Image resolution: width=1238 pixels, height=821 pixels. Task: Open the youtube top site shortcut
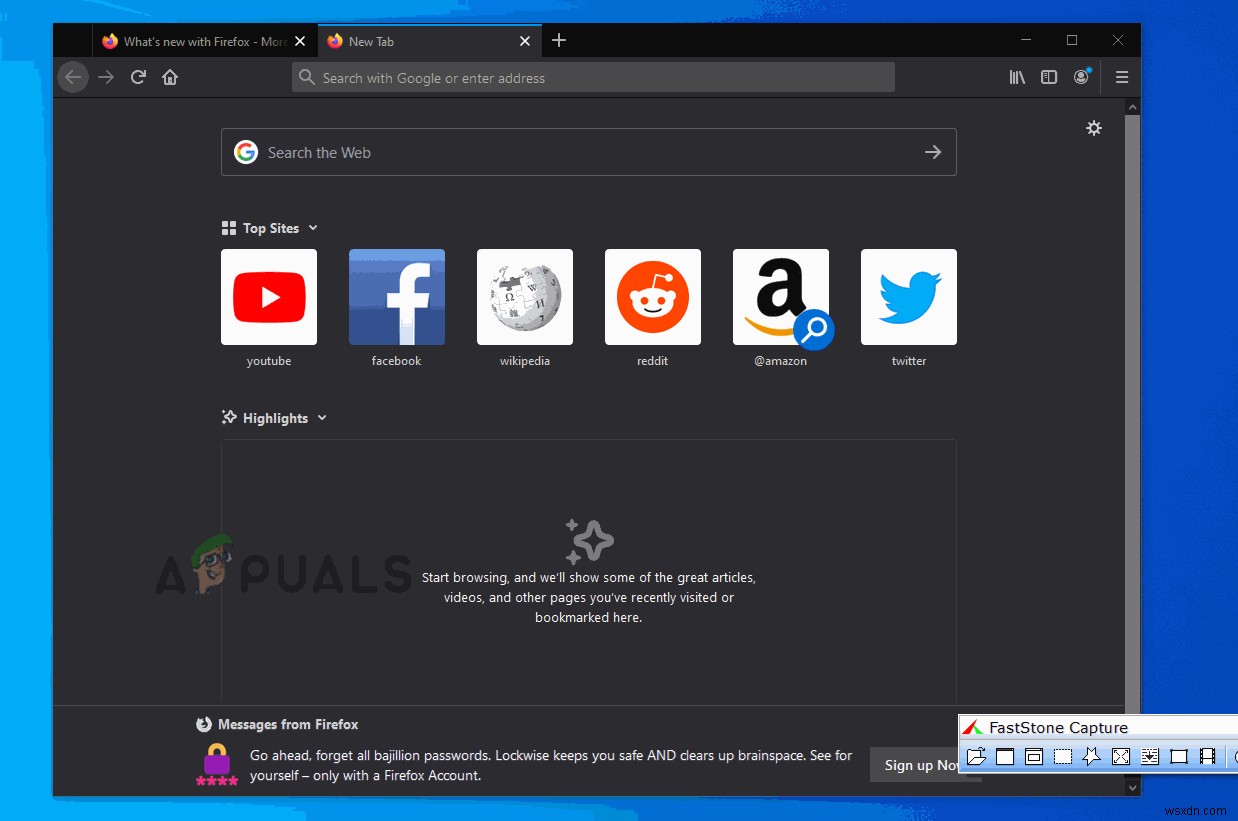(x=269, y=297)
